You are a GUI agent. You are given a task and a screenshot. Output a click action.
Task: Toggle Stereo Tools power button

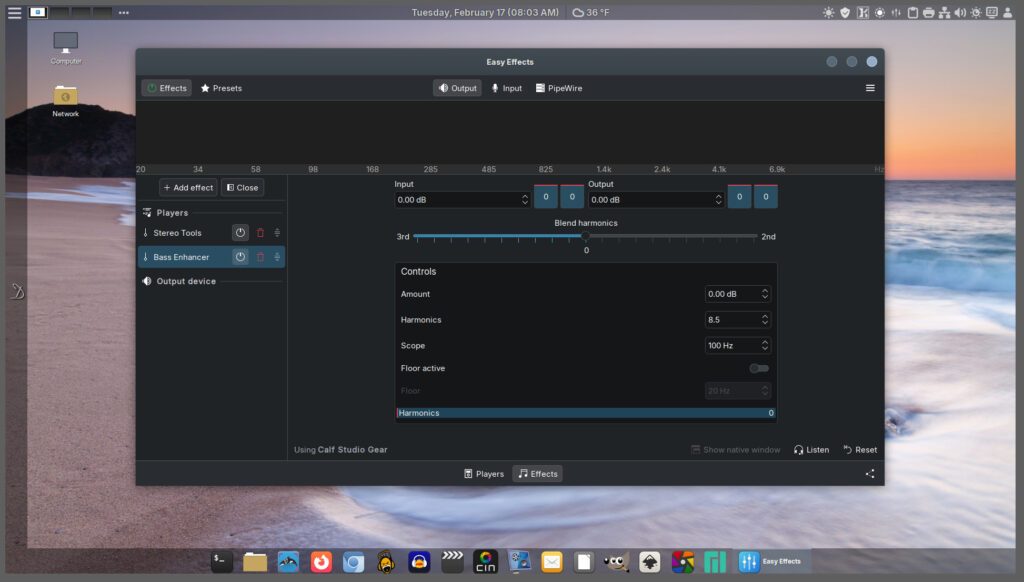240,233
